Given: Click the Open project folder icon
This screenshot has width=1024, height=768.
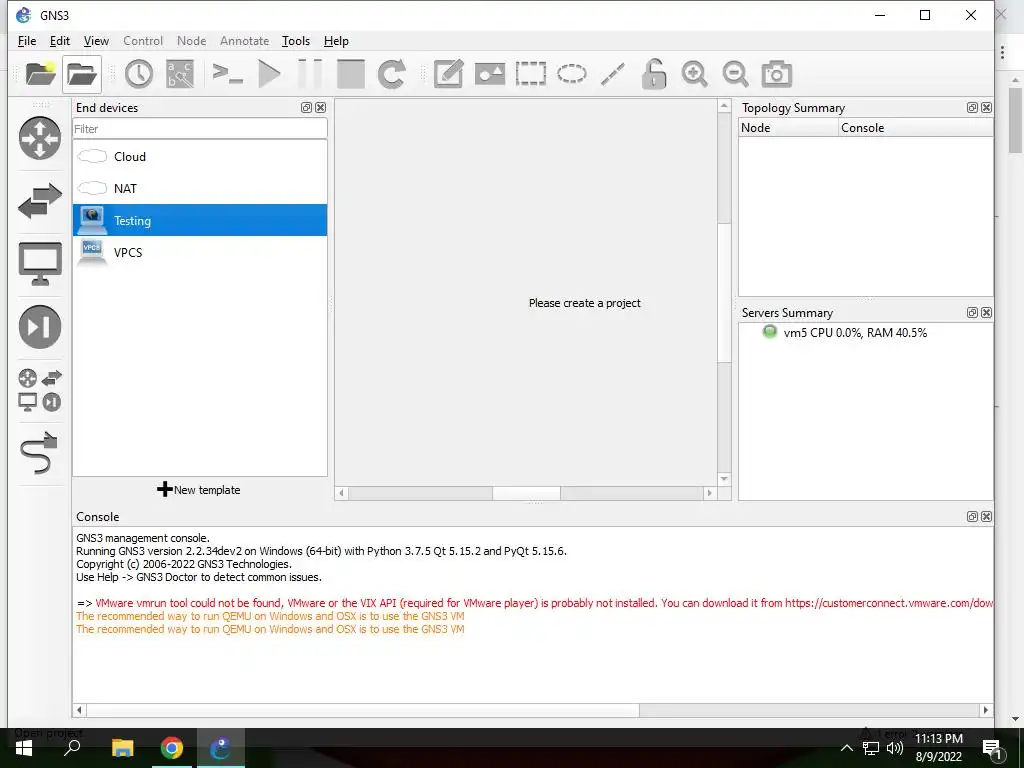Looking at the screenshot, I should click(x=82, y=74).
